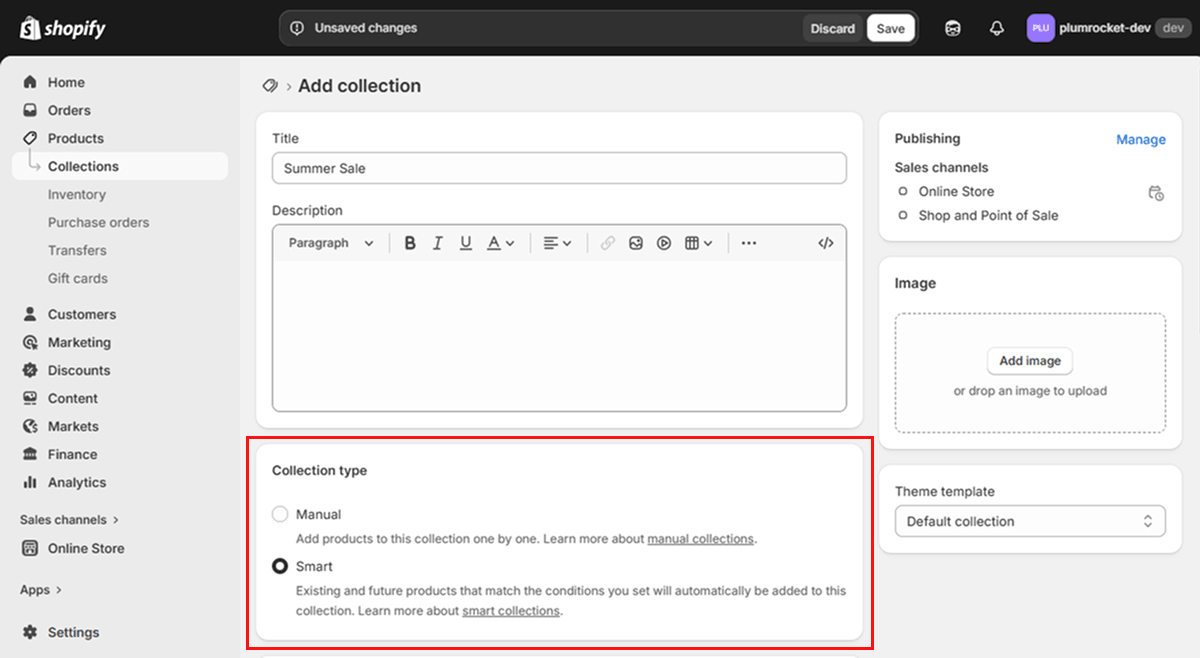Open the Paragraph style dropdown
Viewport: 1200px width, 658px height.
click(x=331, y=243)
